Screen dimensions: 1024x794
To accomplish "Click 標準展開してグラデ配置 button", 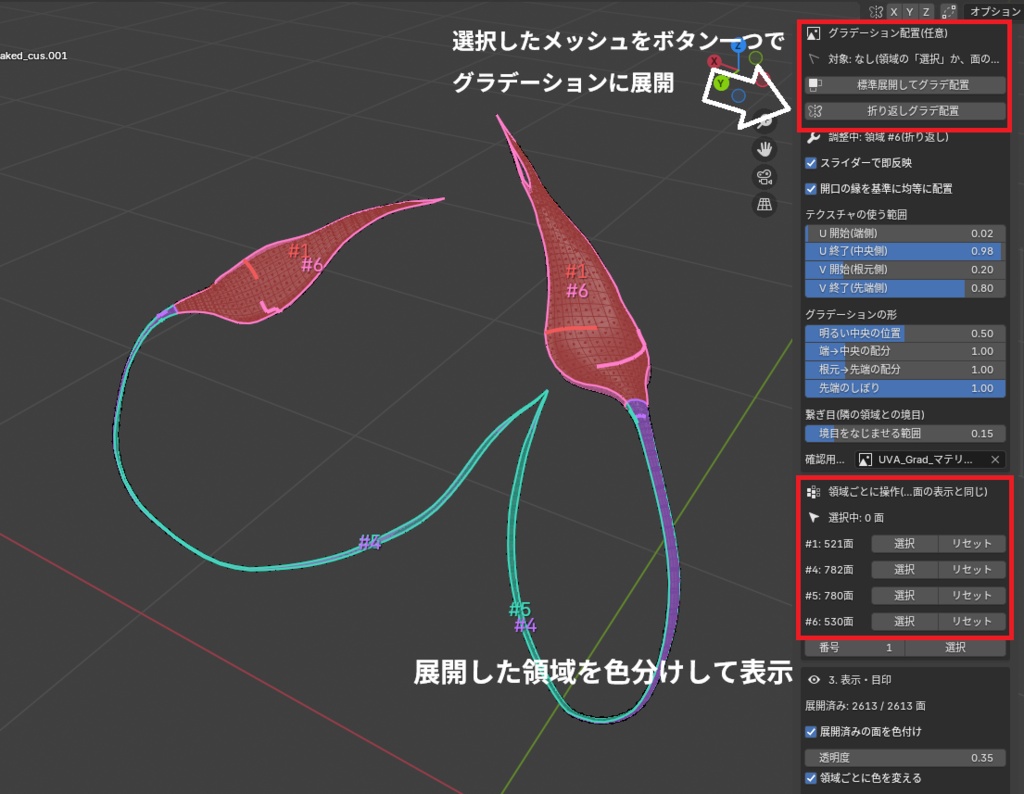I will [905, 85].
